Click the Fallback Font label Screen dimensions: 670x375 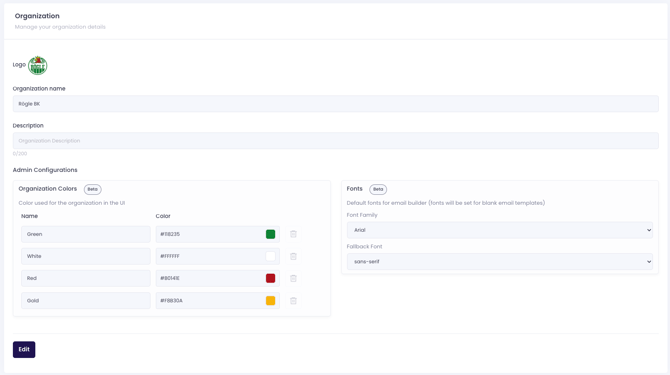pos(364,246)
